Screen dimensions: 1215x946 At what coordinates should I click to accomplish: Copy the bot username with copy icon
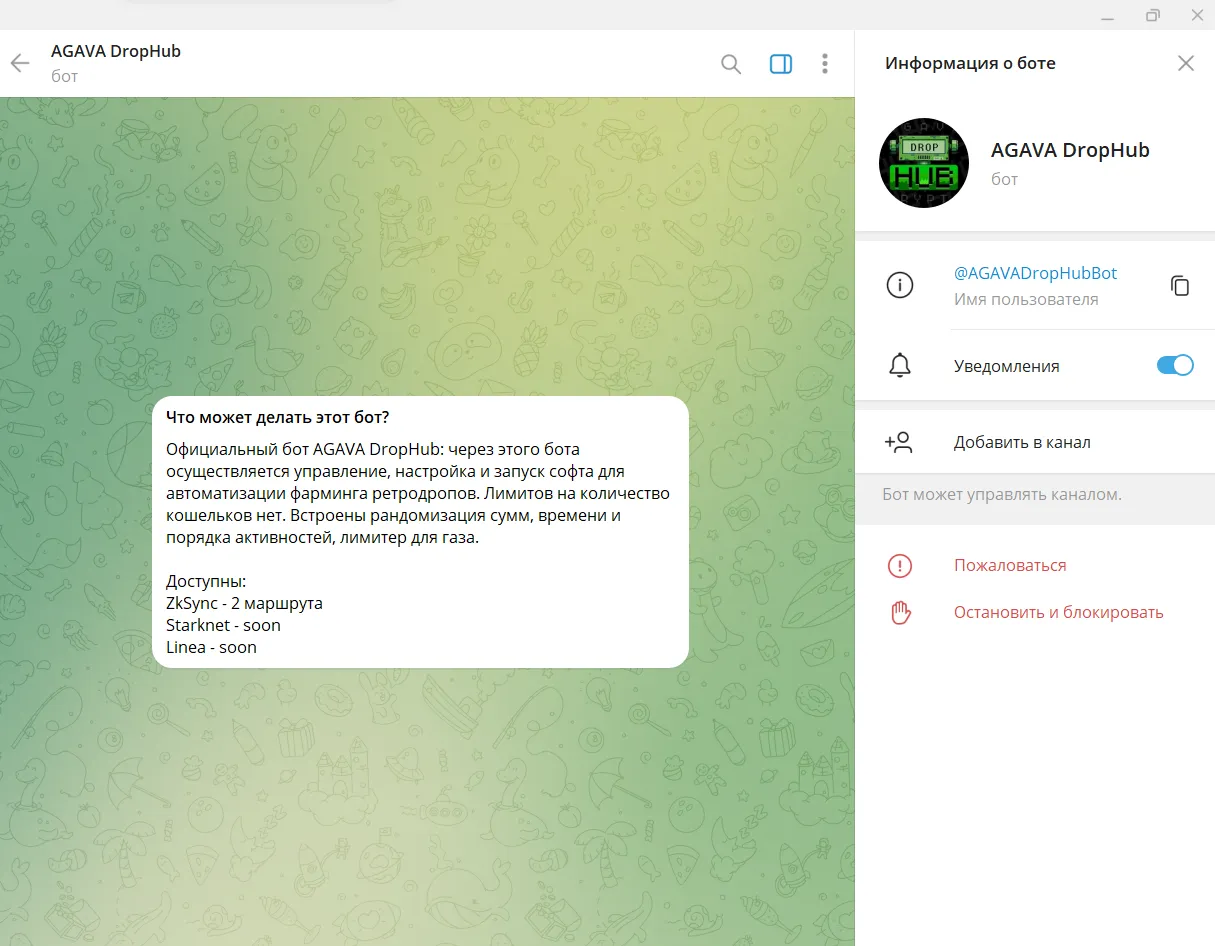[x=1180, y=286]
